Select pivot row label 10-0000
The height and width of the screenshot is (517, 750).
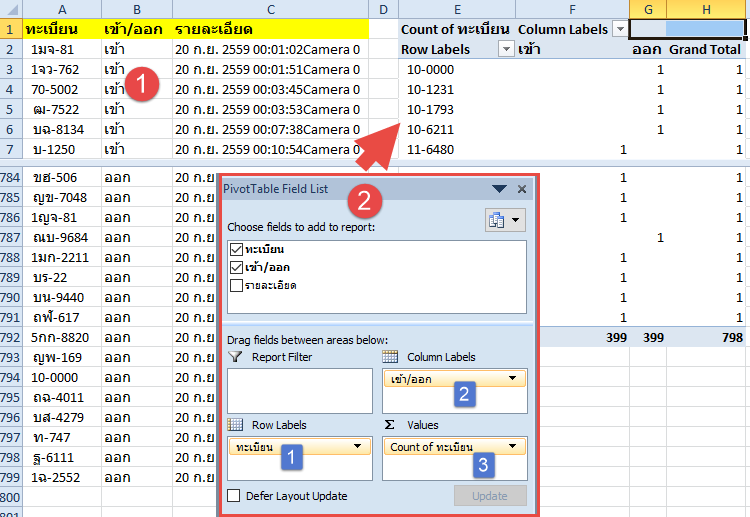click(x=457, y=69)
